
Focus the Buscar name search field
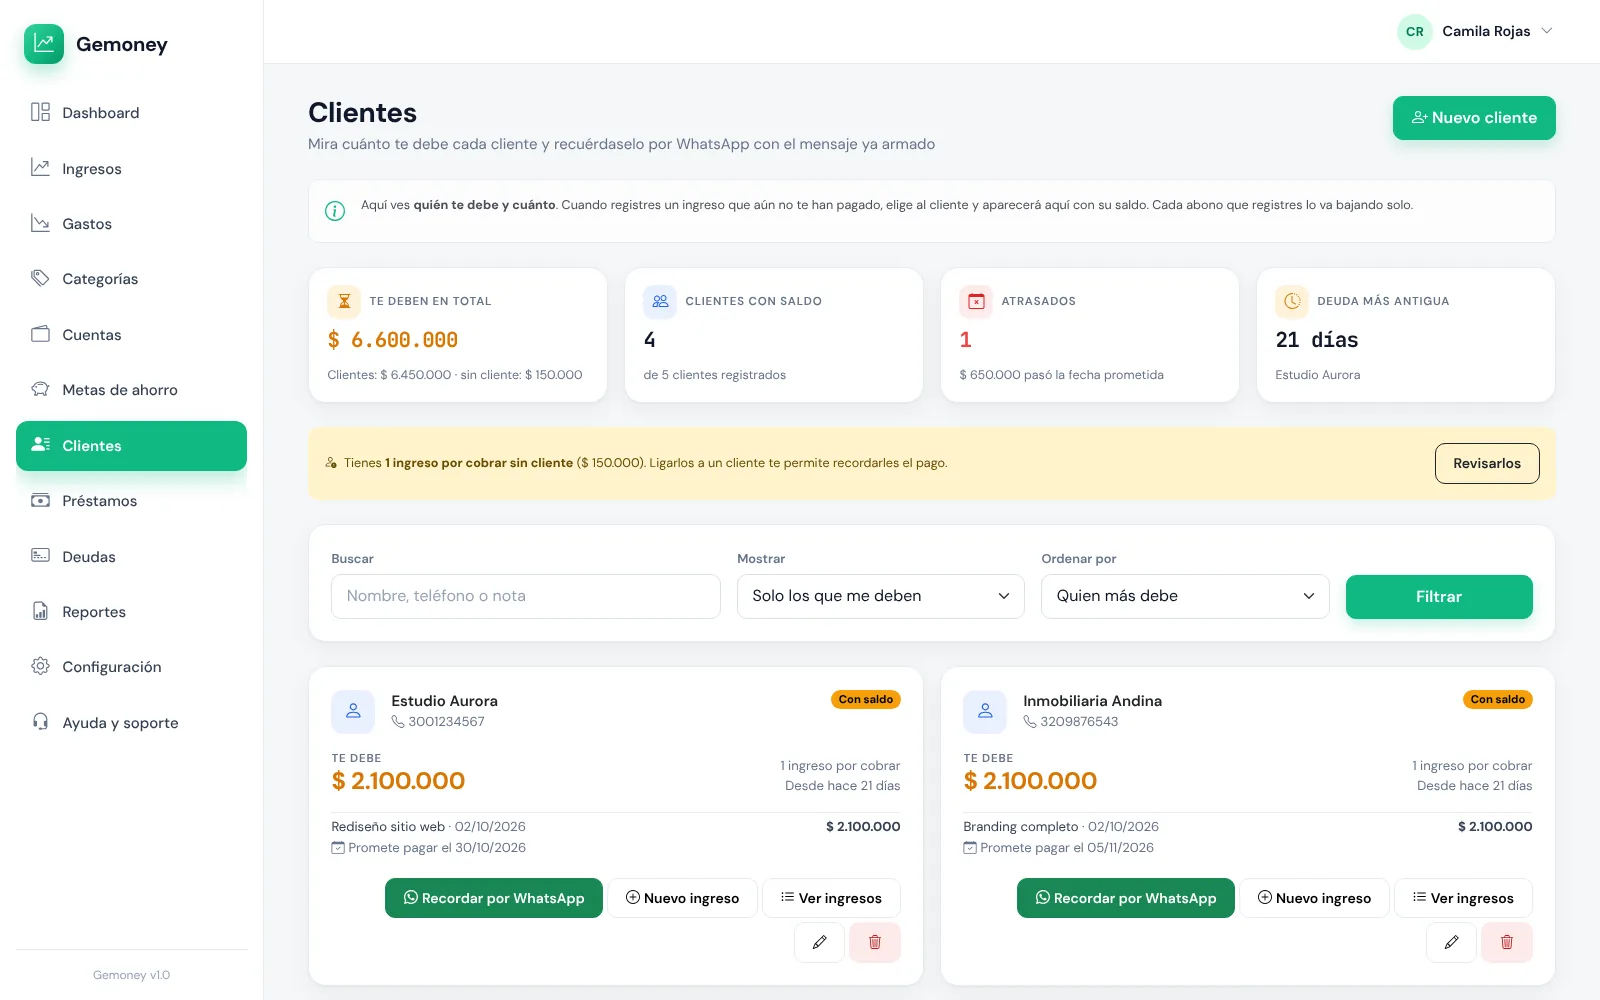pos(526,596)
